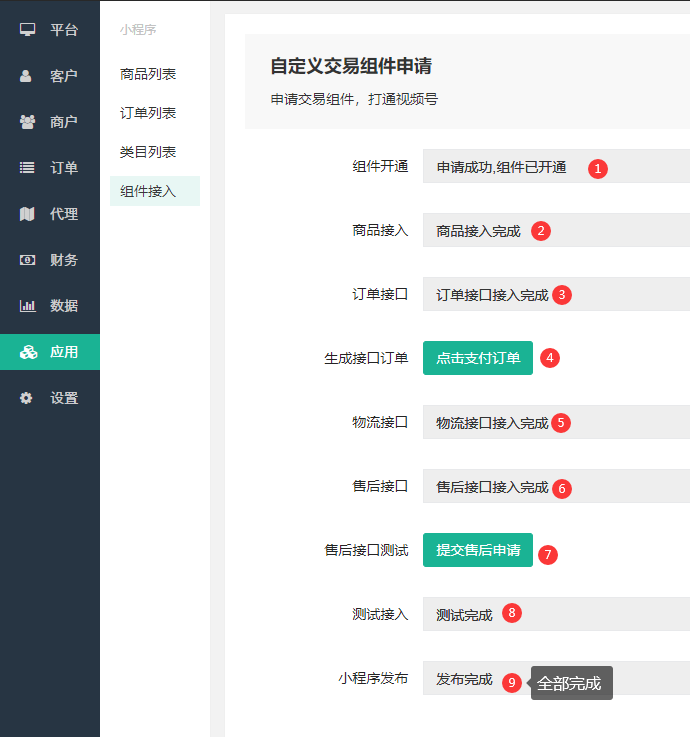Screen dimensions: 690x737
Task: Click the red badge numbered 9
Action: 512,682
